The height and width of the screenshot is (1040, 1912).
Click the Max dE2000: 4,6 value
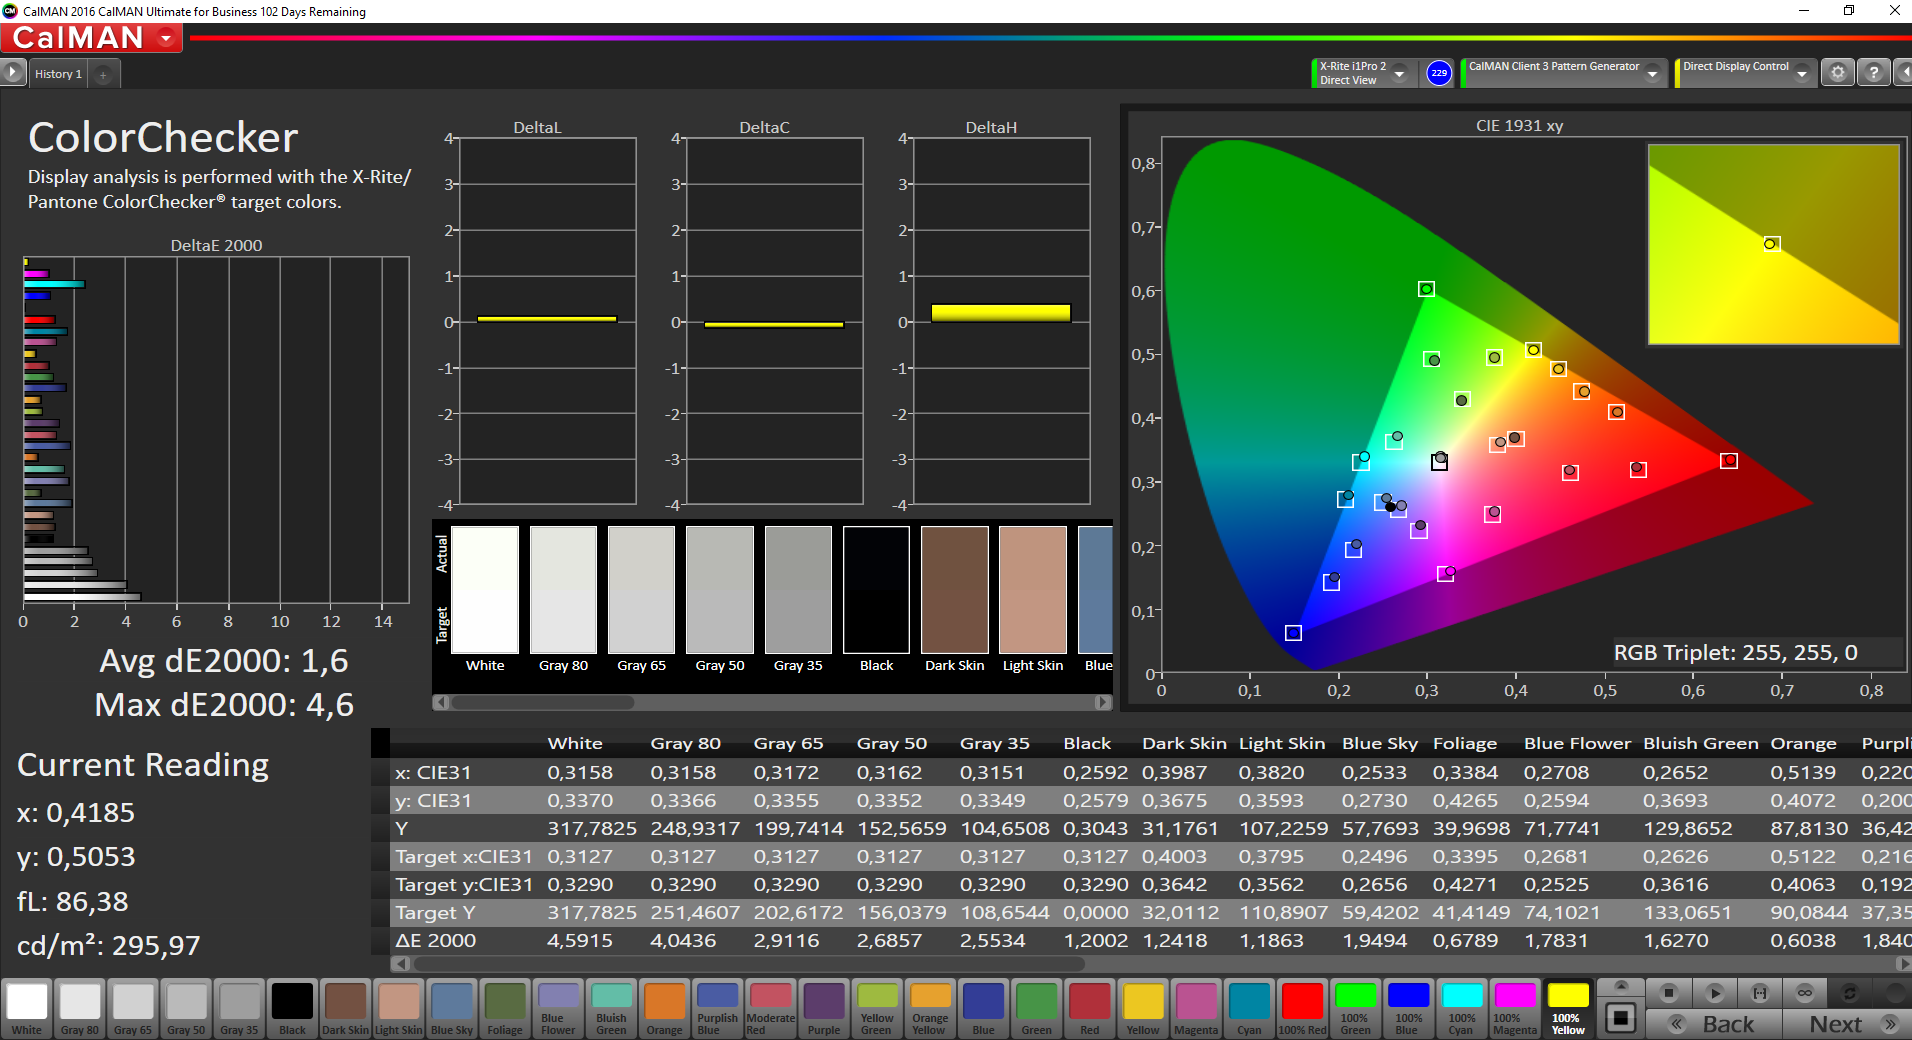[x=224, y=705]
